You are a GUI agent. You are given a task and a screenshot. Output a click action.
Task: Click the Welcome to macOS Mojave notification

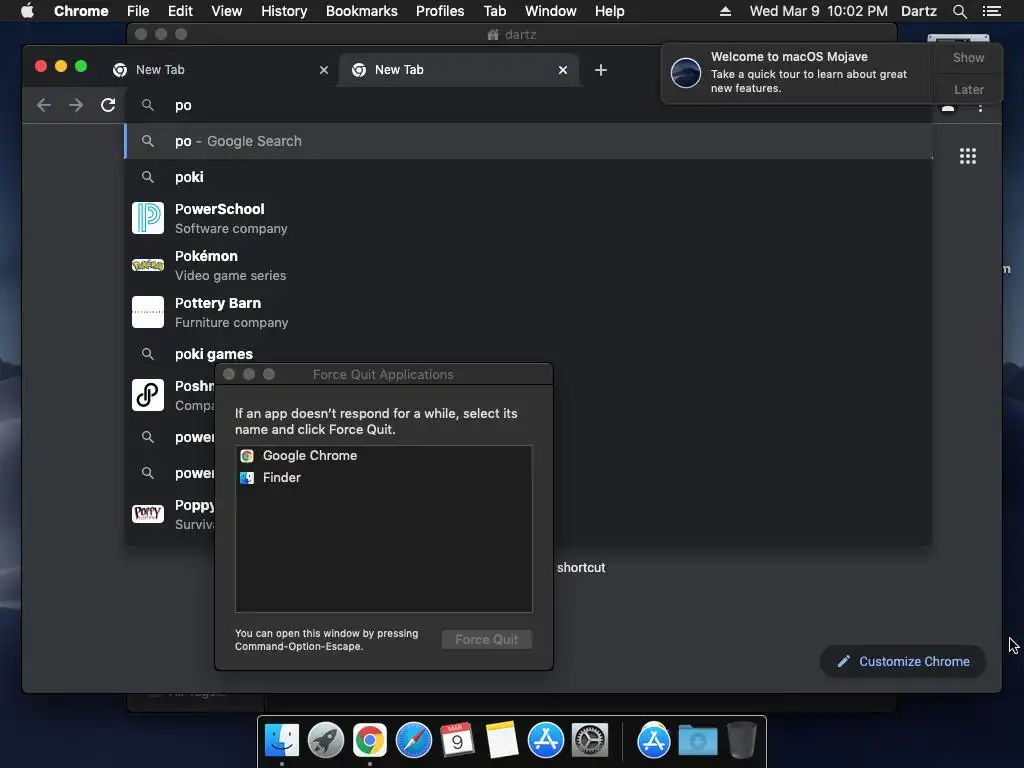coord(797,72)
